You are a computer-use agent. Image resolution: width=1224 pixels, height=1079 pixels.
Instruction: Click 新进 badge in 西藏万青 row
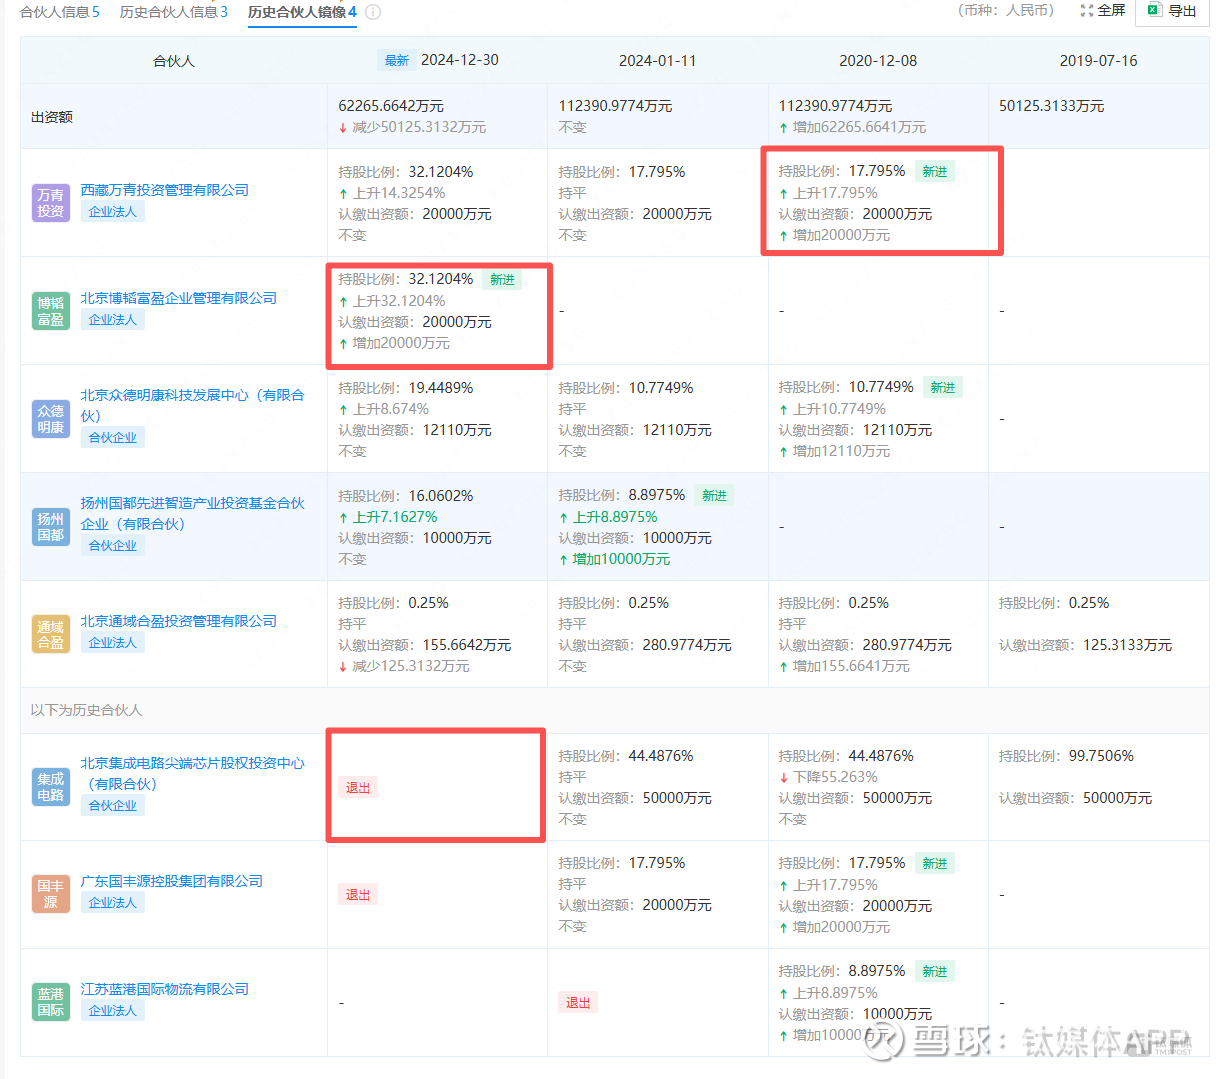pyautogui.click(x=935, y=172)
